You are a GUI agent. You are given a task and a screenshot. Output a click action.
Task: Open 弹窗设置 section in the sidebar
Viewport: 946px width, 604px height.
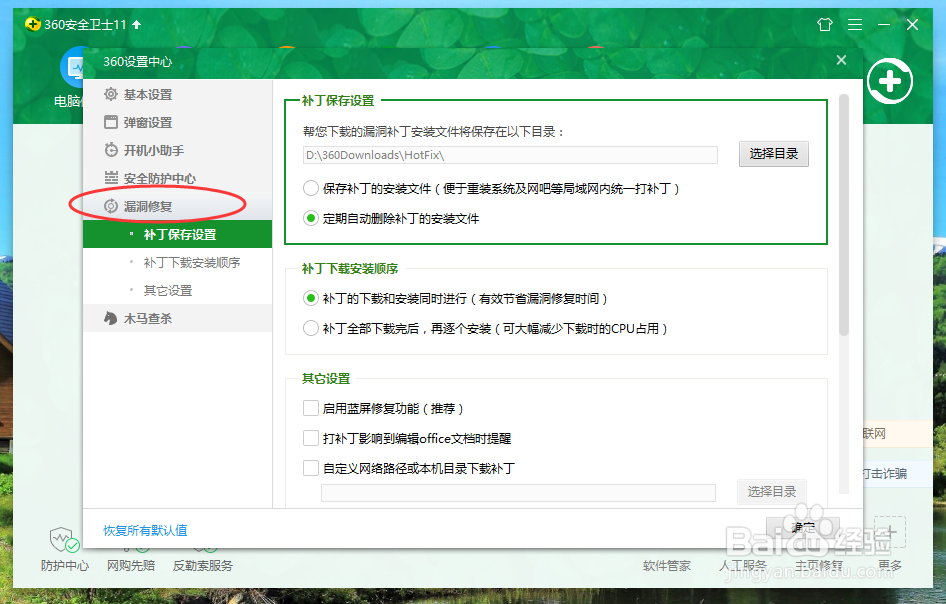[177, 122]
